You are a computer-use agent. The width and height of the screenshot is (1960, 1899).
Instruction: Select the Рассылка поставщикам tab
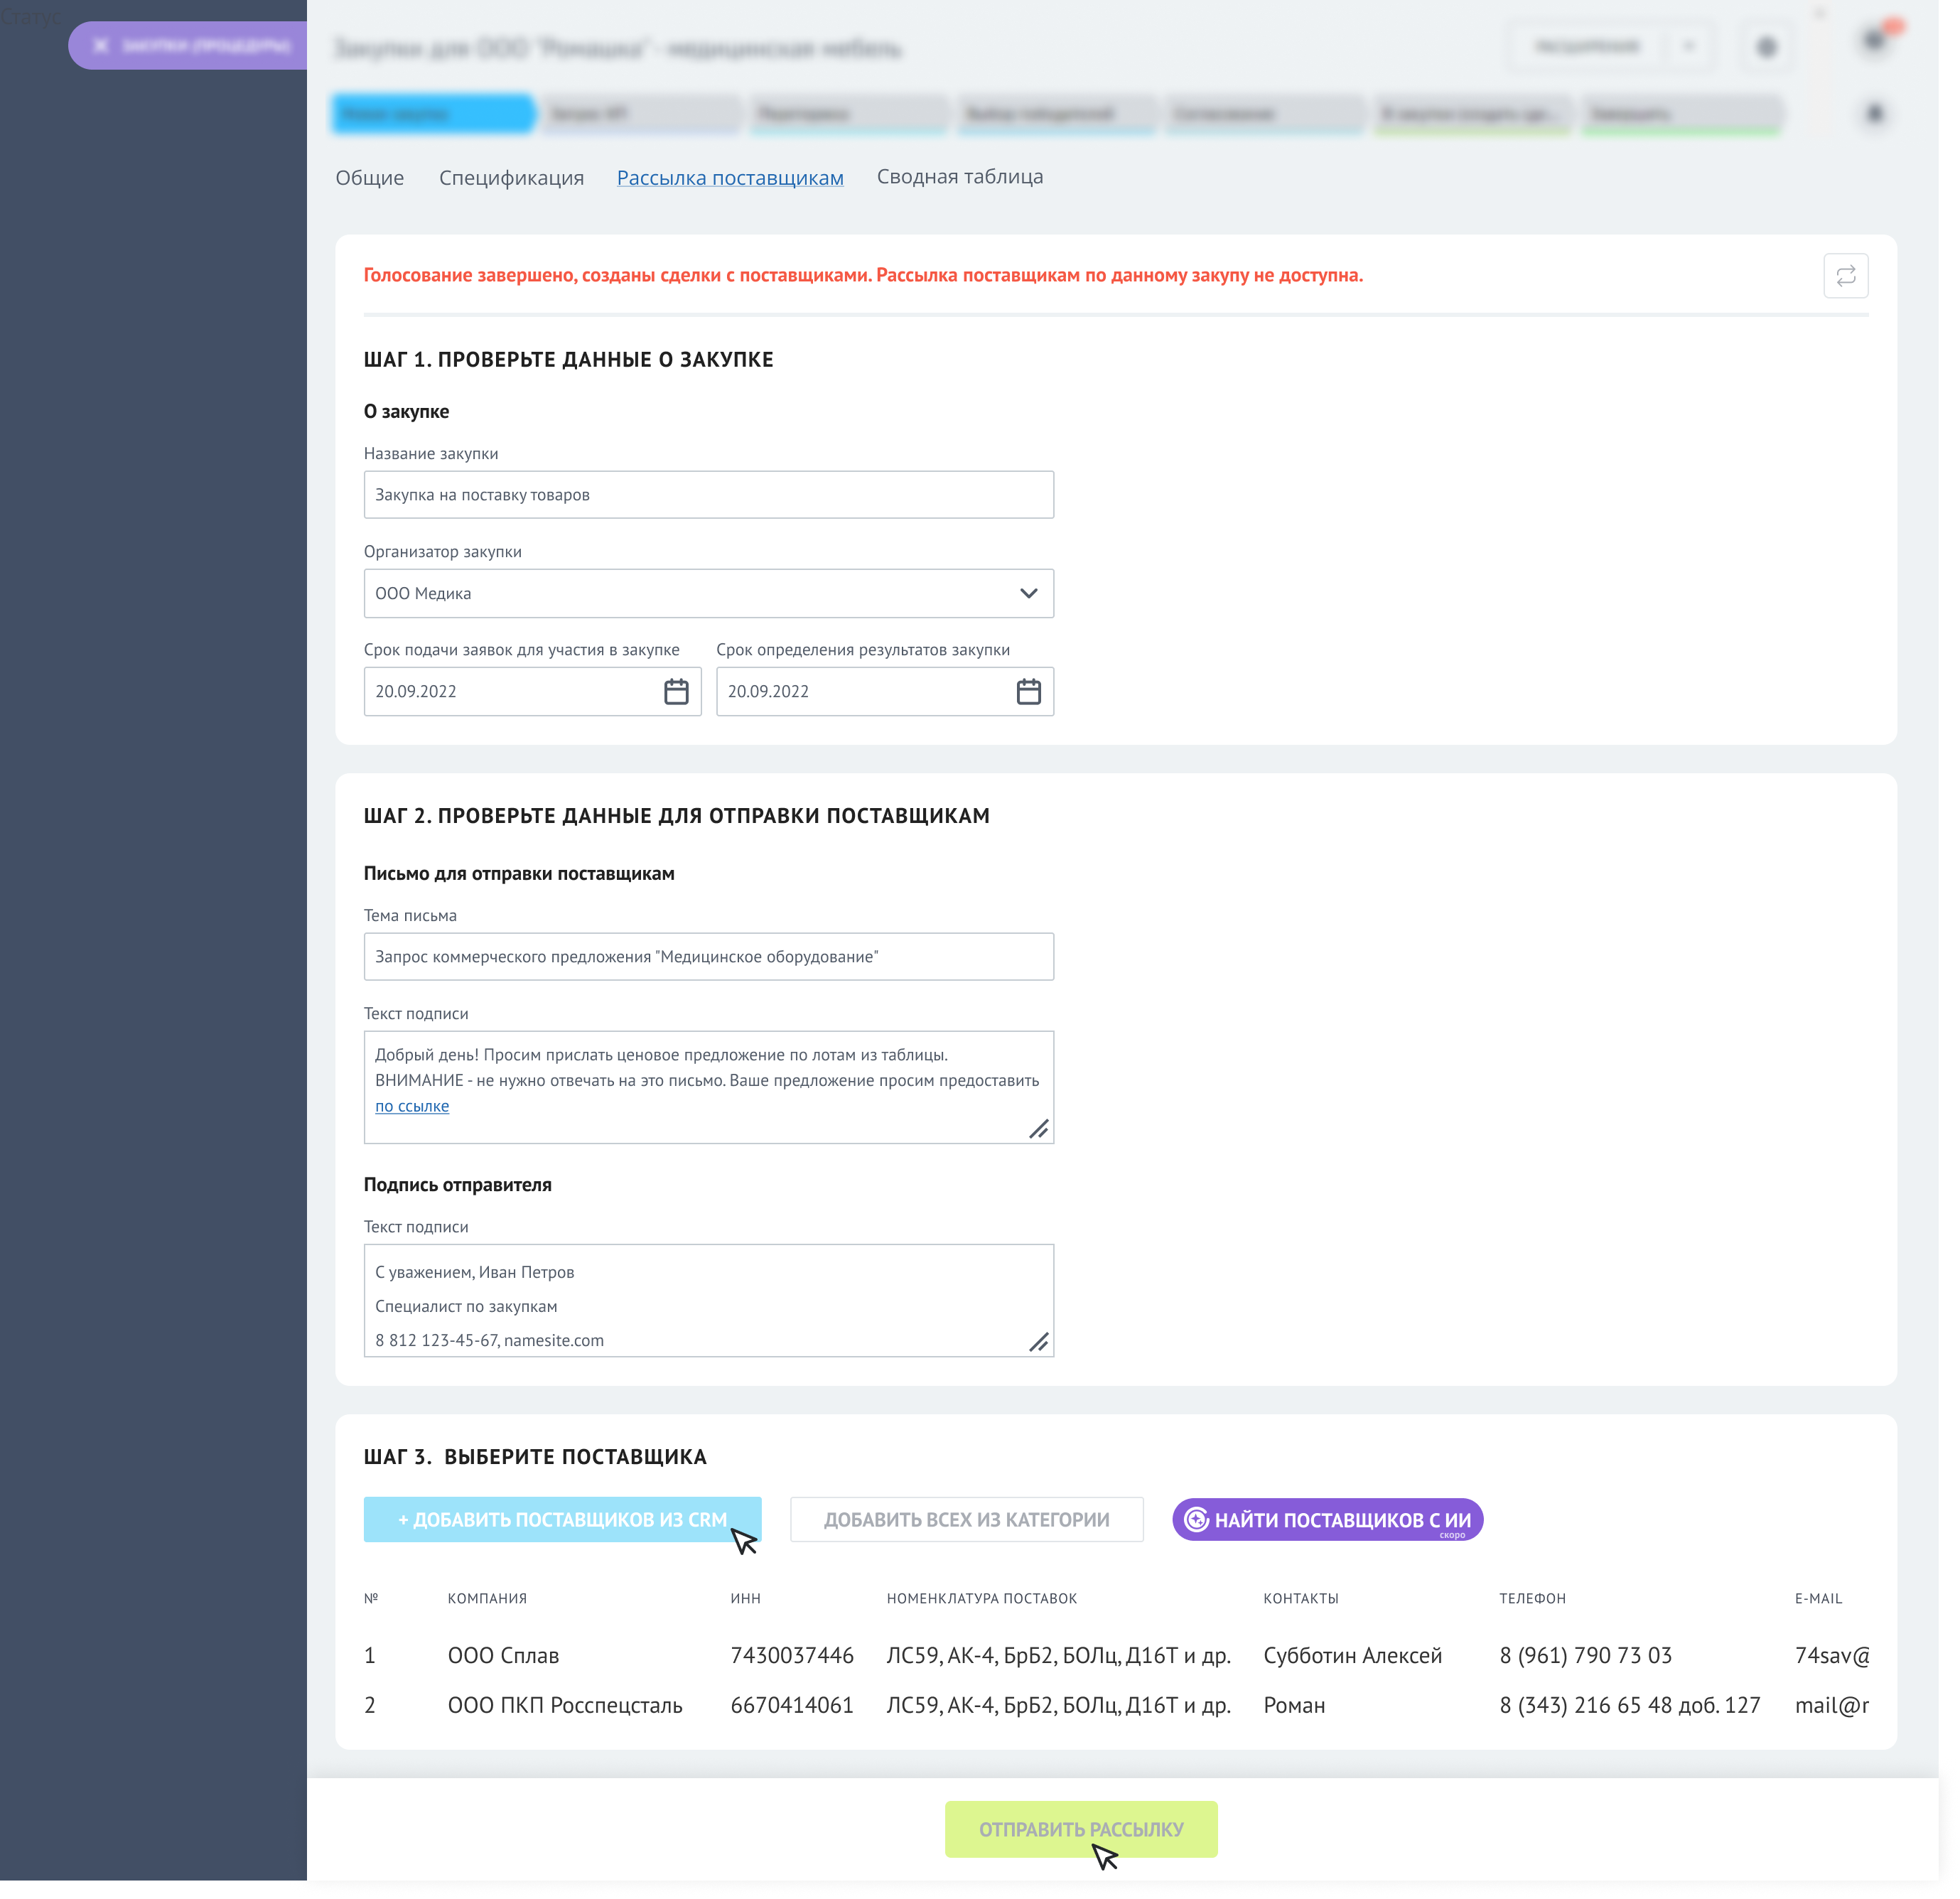pyautogui.click(x=730, y=178)
